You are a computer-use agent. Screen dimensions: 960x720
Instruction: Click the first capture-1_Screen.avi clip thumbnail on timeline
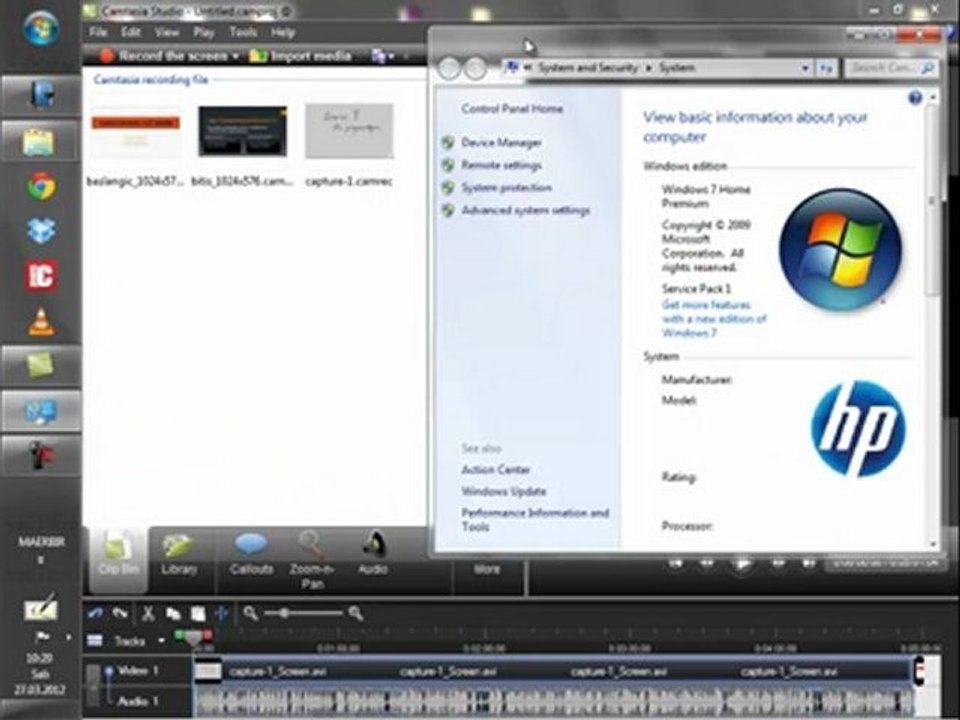pyautogui.click(x=208, y=671)
